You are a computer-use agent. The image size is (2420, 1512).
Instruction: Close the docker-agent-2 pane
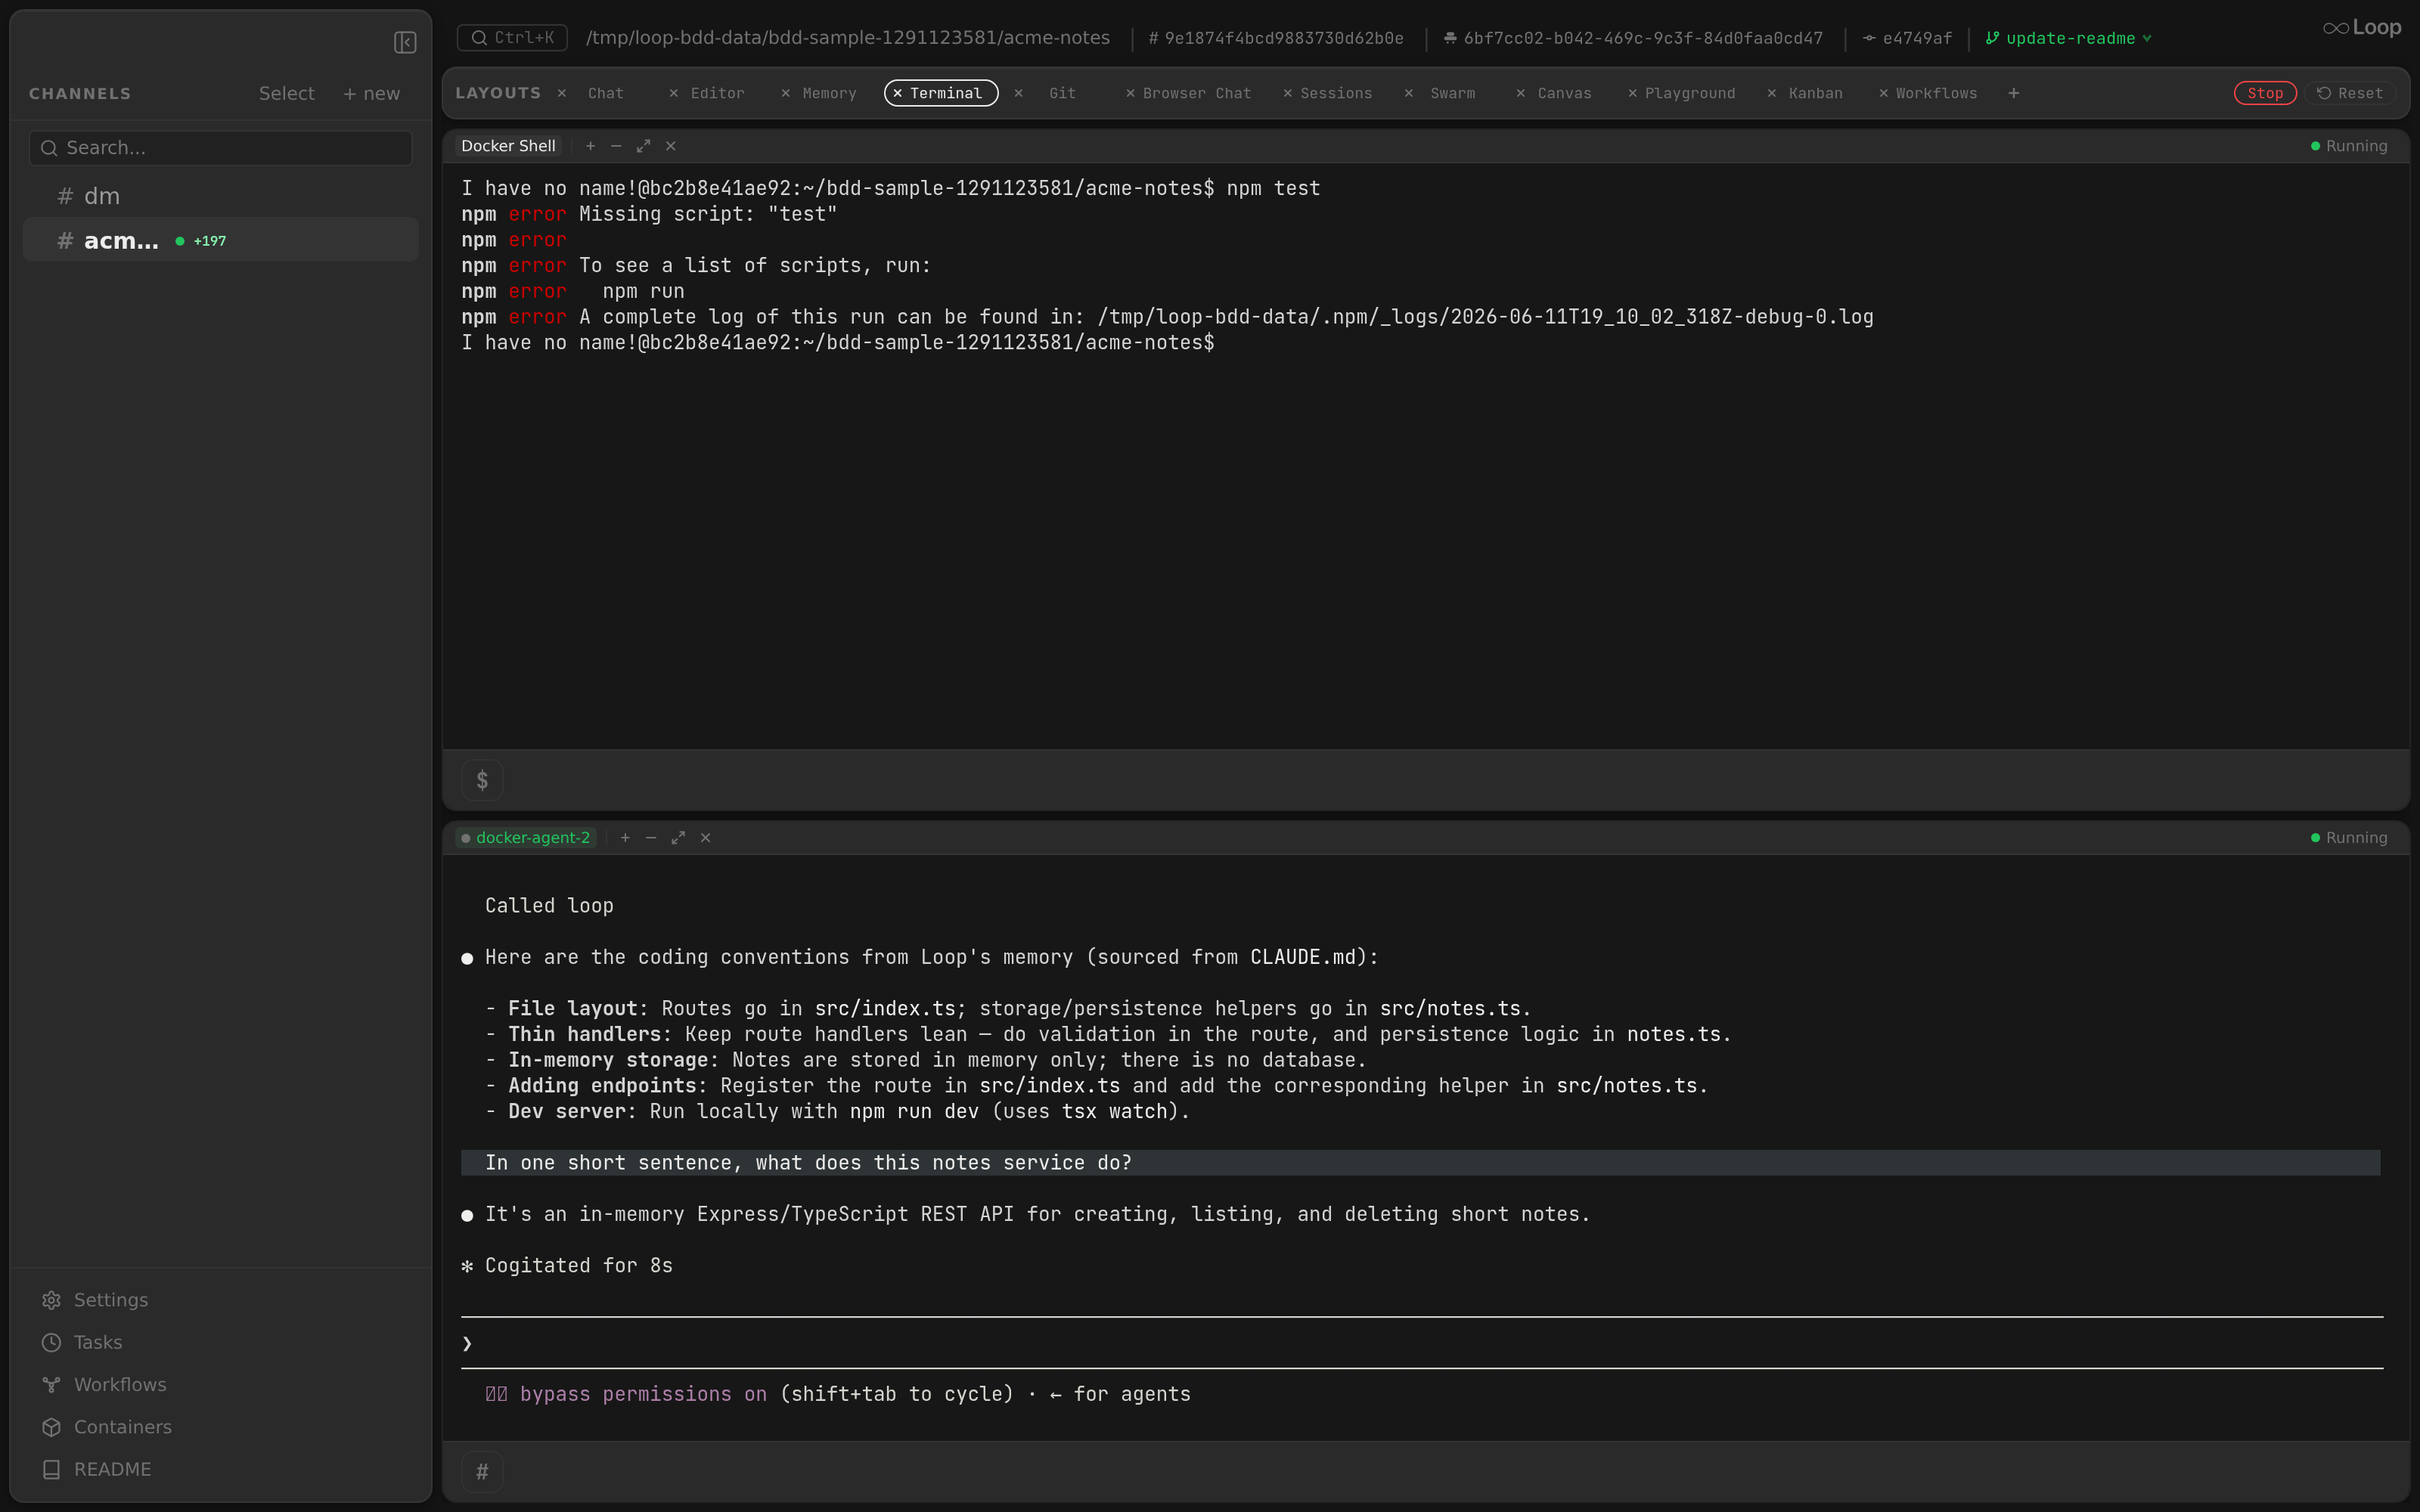coord(706,838)
